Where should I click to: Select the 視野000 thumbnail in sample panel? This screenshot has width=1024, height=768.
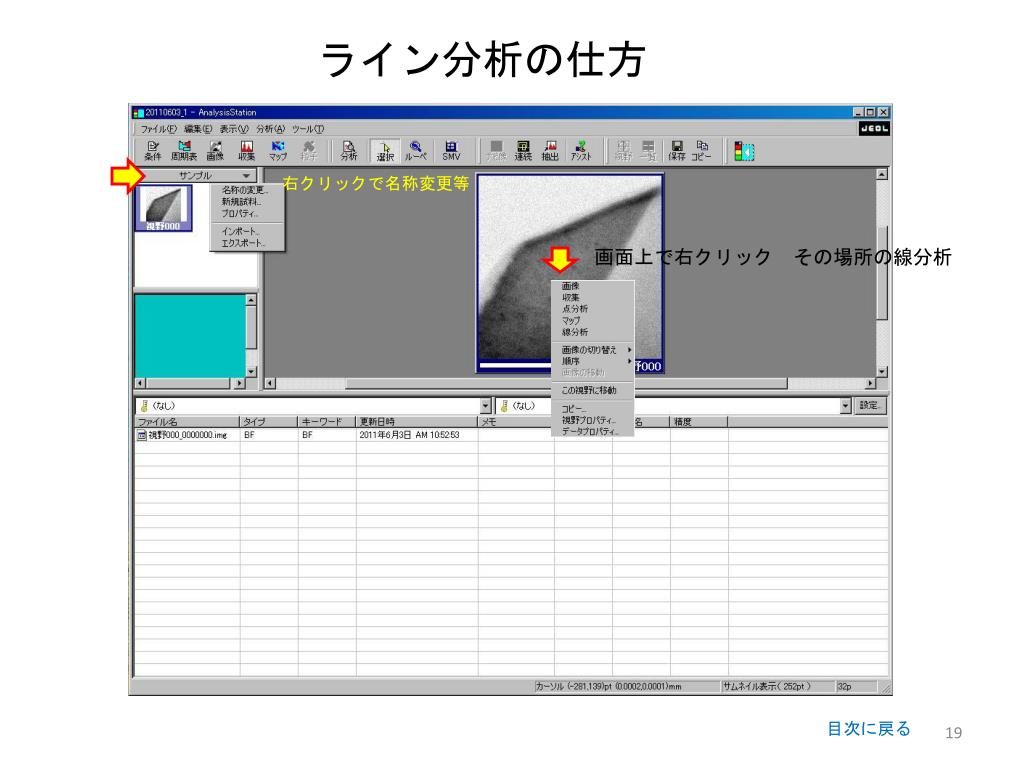click(163, 208)
